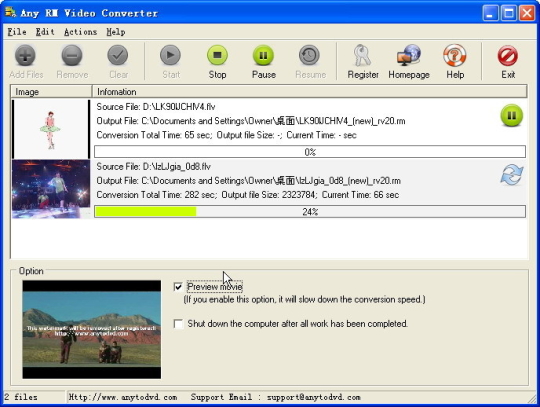
Task: Select the stage dancer thumbnail image
Action: (x=51, y=189)
